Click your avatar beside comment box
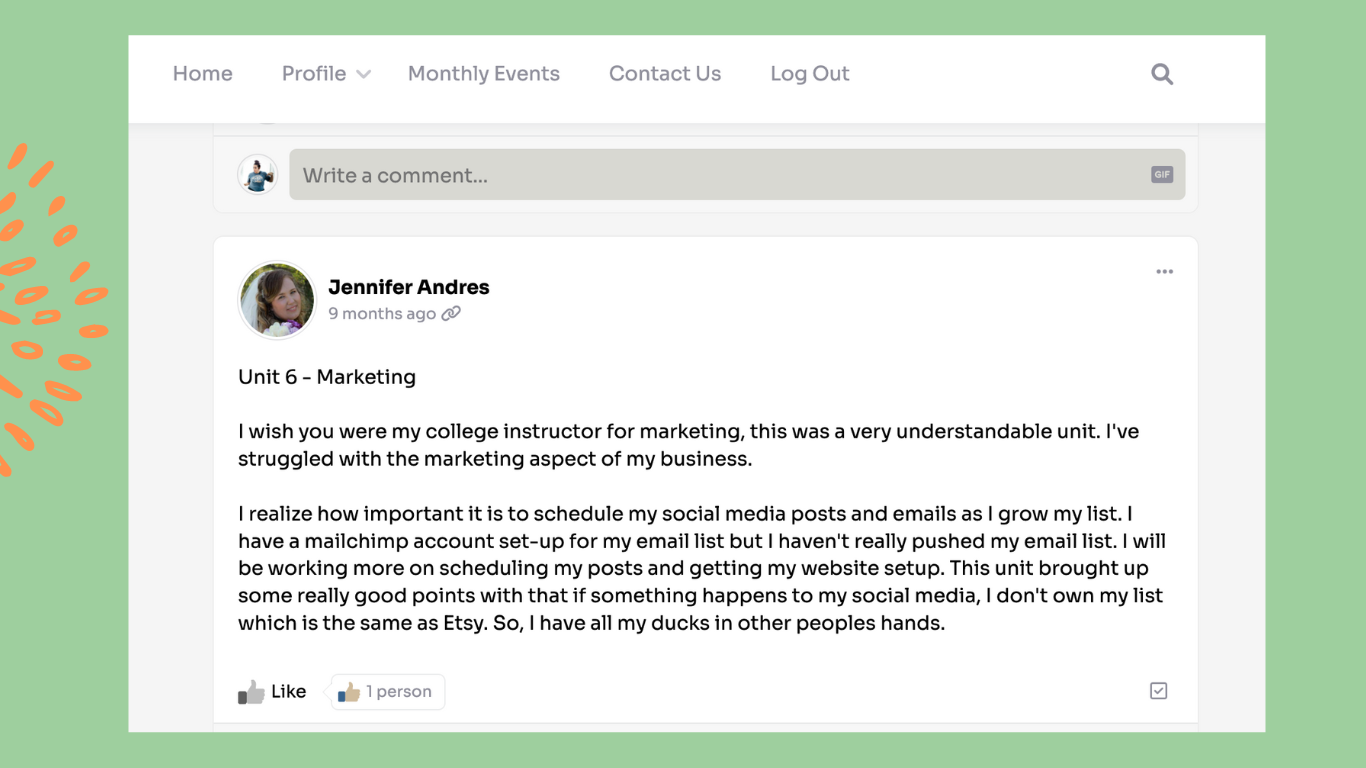The width and height of the screenshot is (1366, 768). point(257,175)
